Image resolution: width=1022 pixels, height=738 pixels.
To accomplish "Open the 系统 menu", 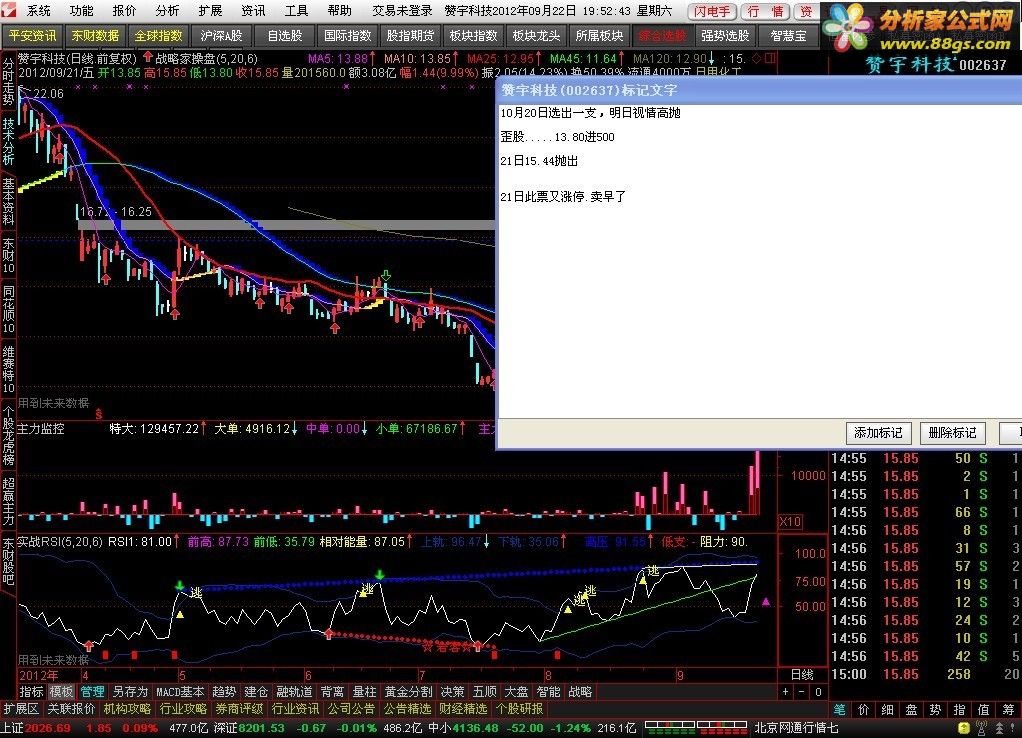I will click(x=38, y=10).
